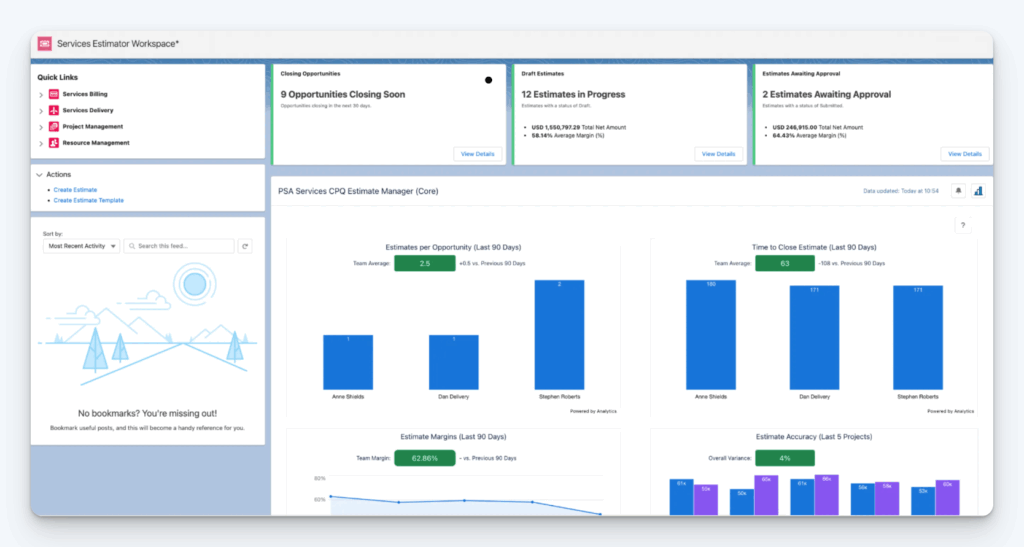The width and height of the screenshot is (1024, 547).
Task: Expand the Resource Management quick link
Action: 41,144
